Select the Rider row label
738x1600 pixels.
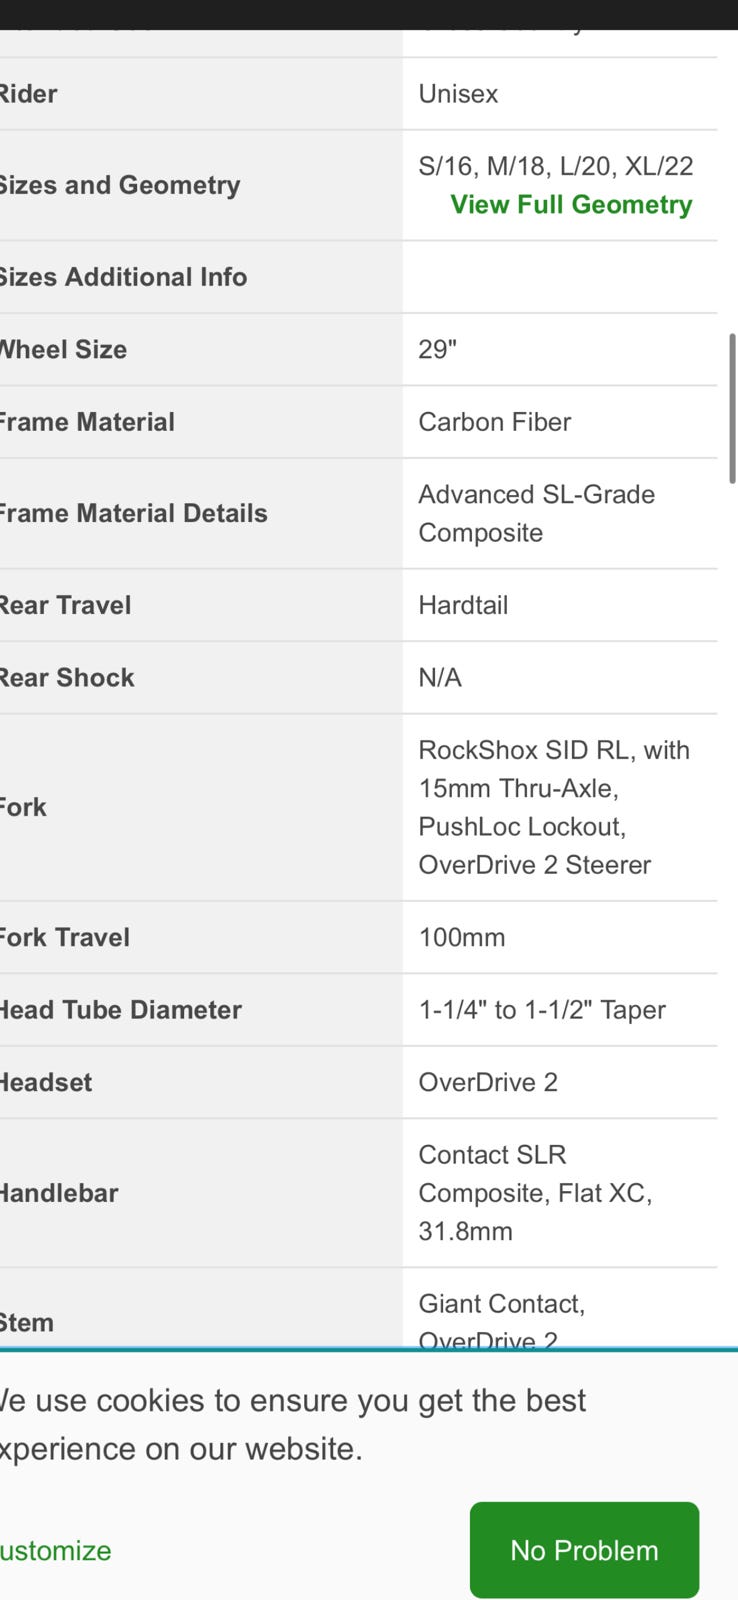[28, 94]
